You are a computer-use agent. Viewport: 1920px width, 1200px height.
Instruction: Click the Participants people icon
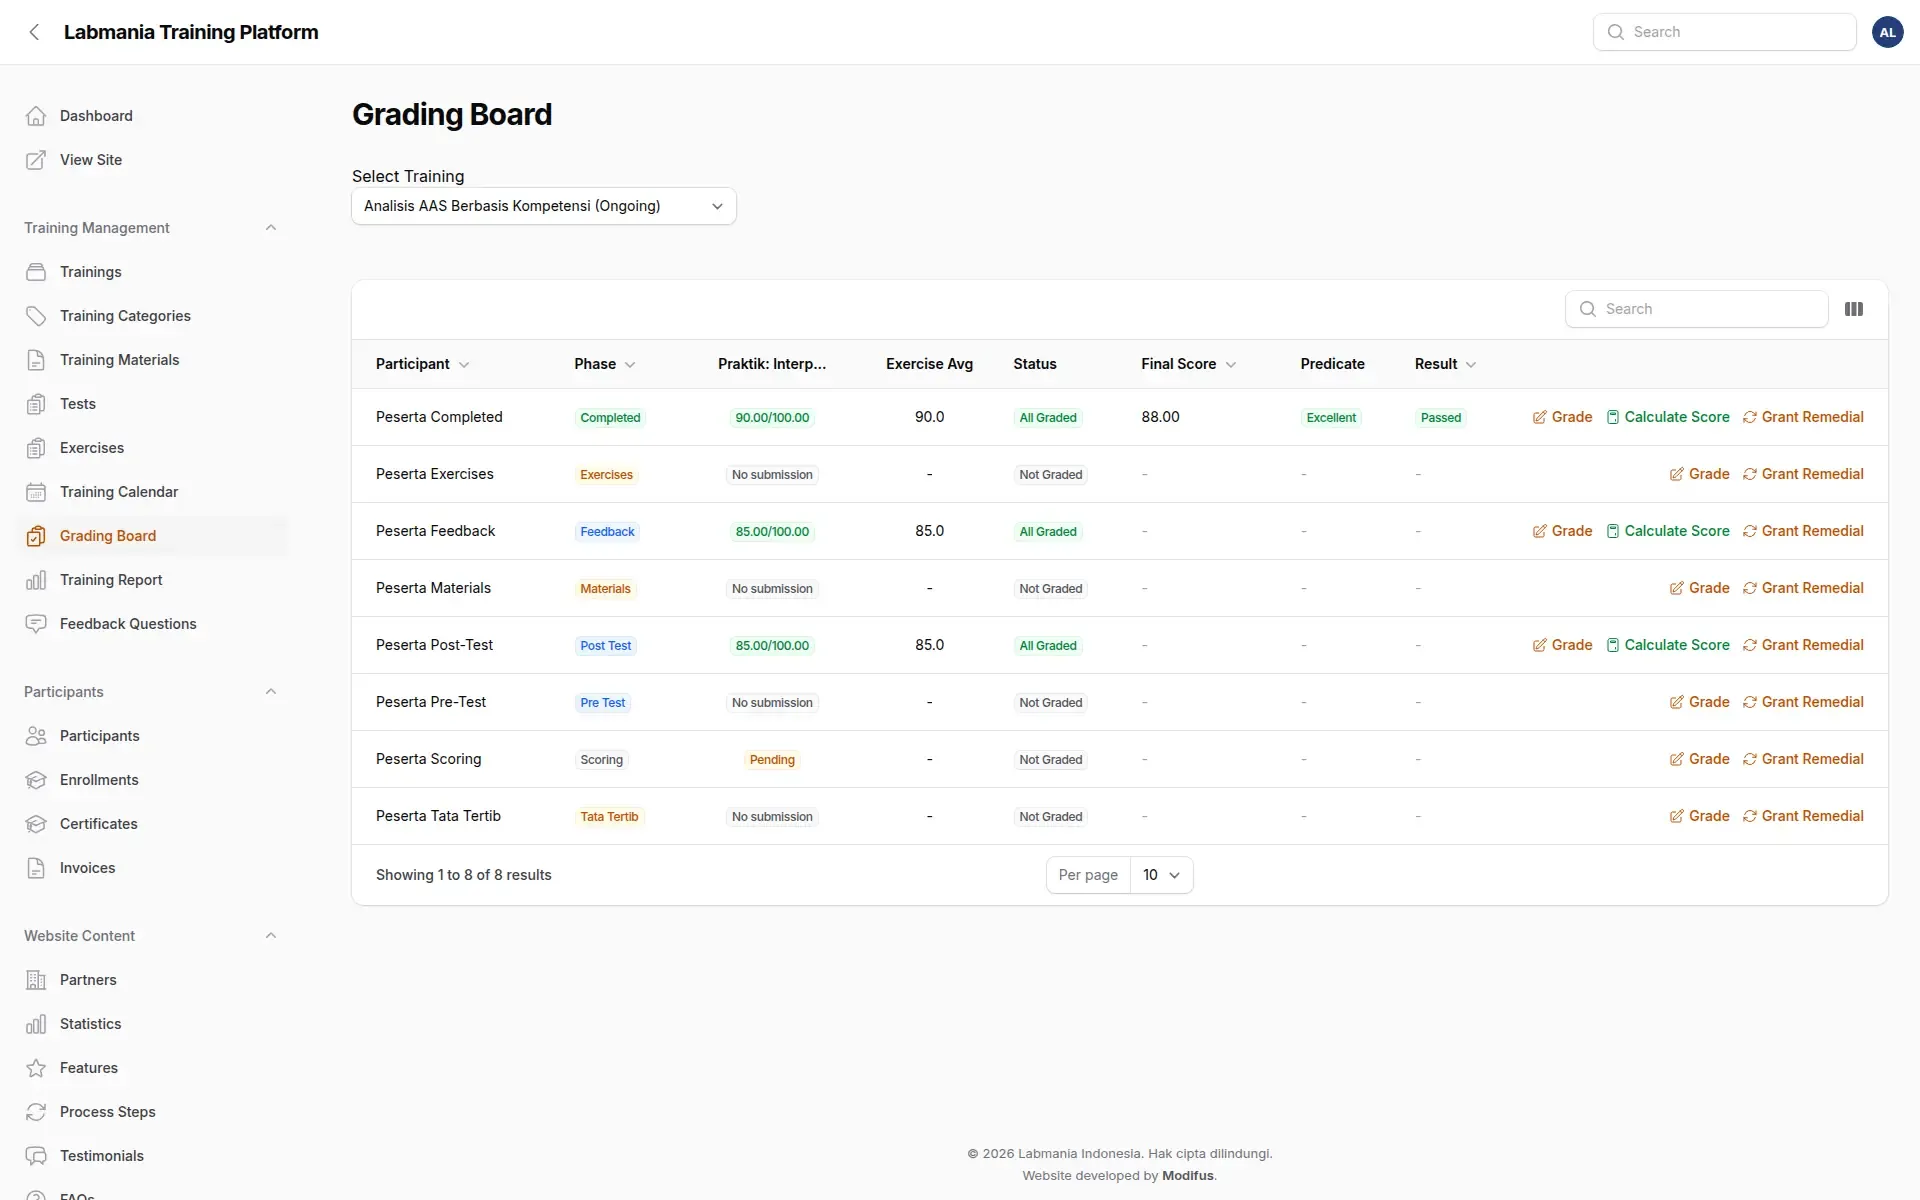pos(36,736)
